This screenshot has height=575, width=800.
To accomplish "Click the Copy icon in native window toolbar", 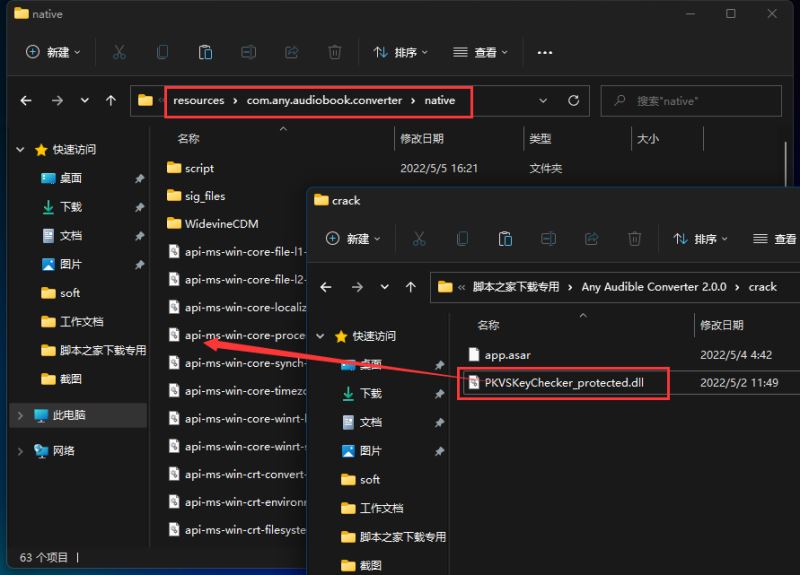I will point(162,52).
